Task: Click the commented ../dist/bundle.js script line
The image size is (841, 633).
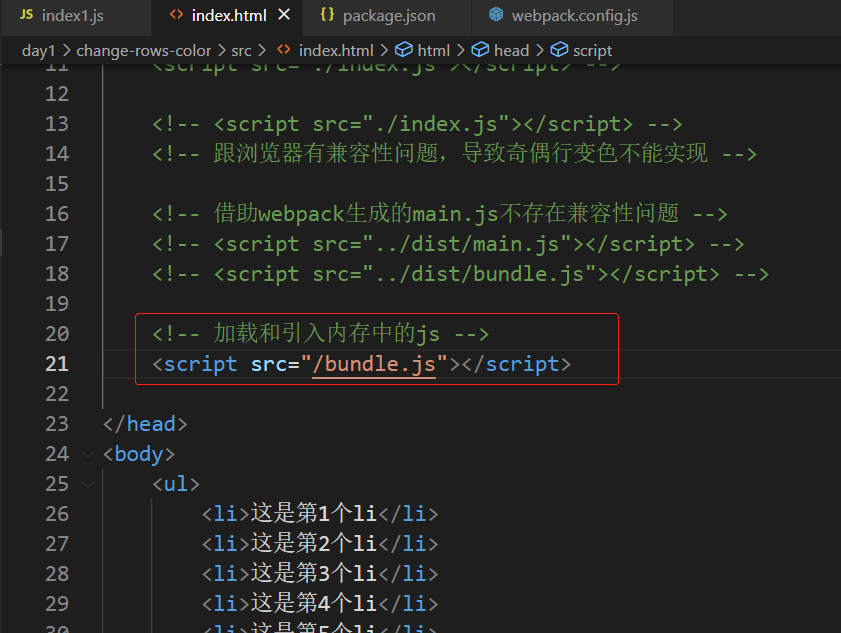Action: [461, 274]
